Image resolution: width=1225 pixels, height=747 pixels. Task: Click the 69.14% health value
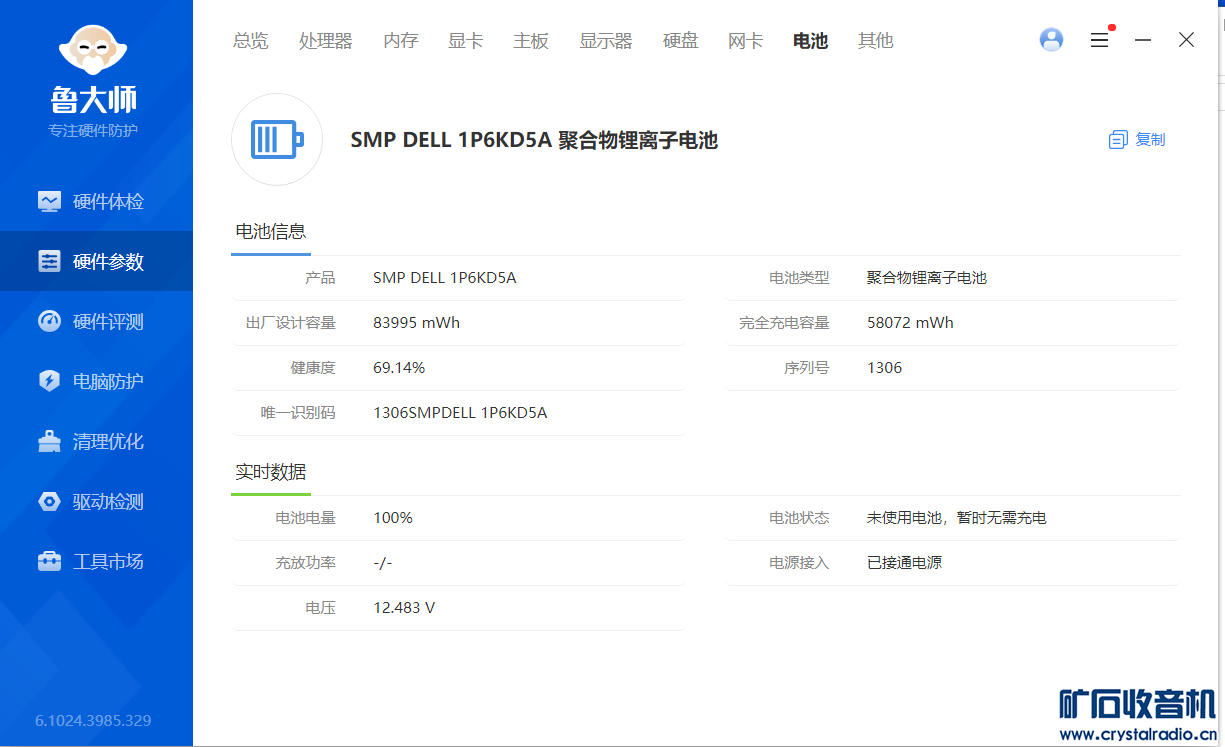pos(399,368)
